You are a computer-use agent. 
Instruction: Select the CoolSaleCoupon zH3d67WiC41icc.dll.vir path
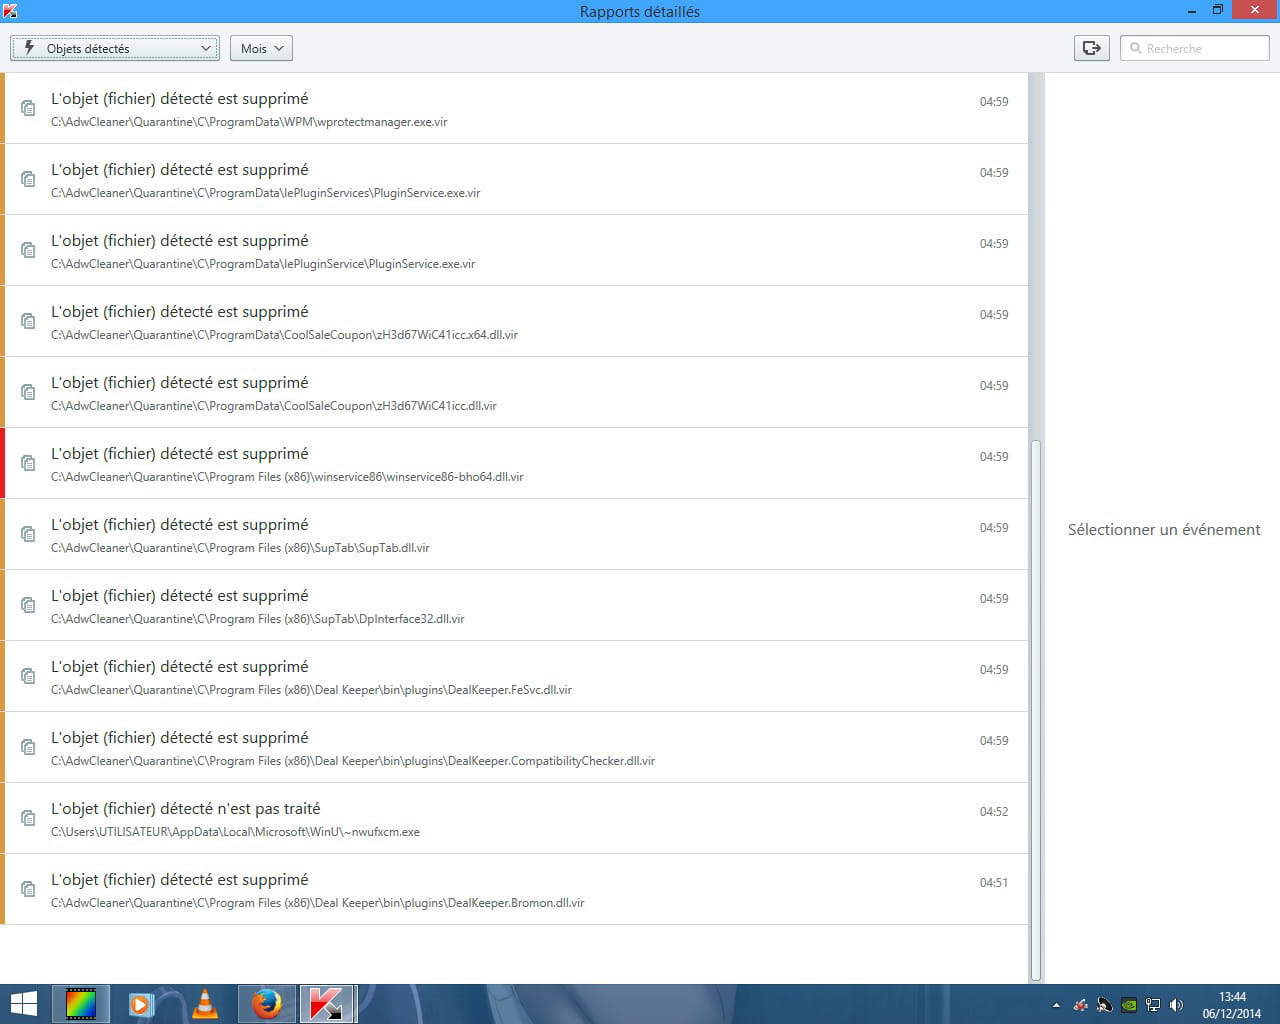pos(274,406)
